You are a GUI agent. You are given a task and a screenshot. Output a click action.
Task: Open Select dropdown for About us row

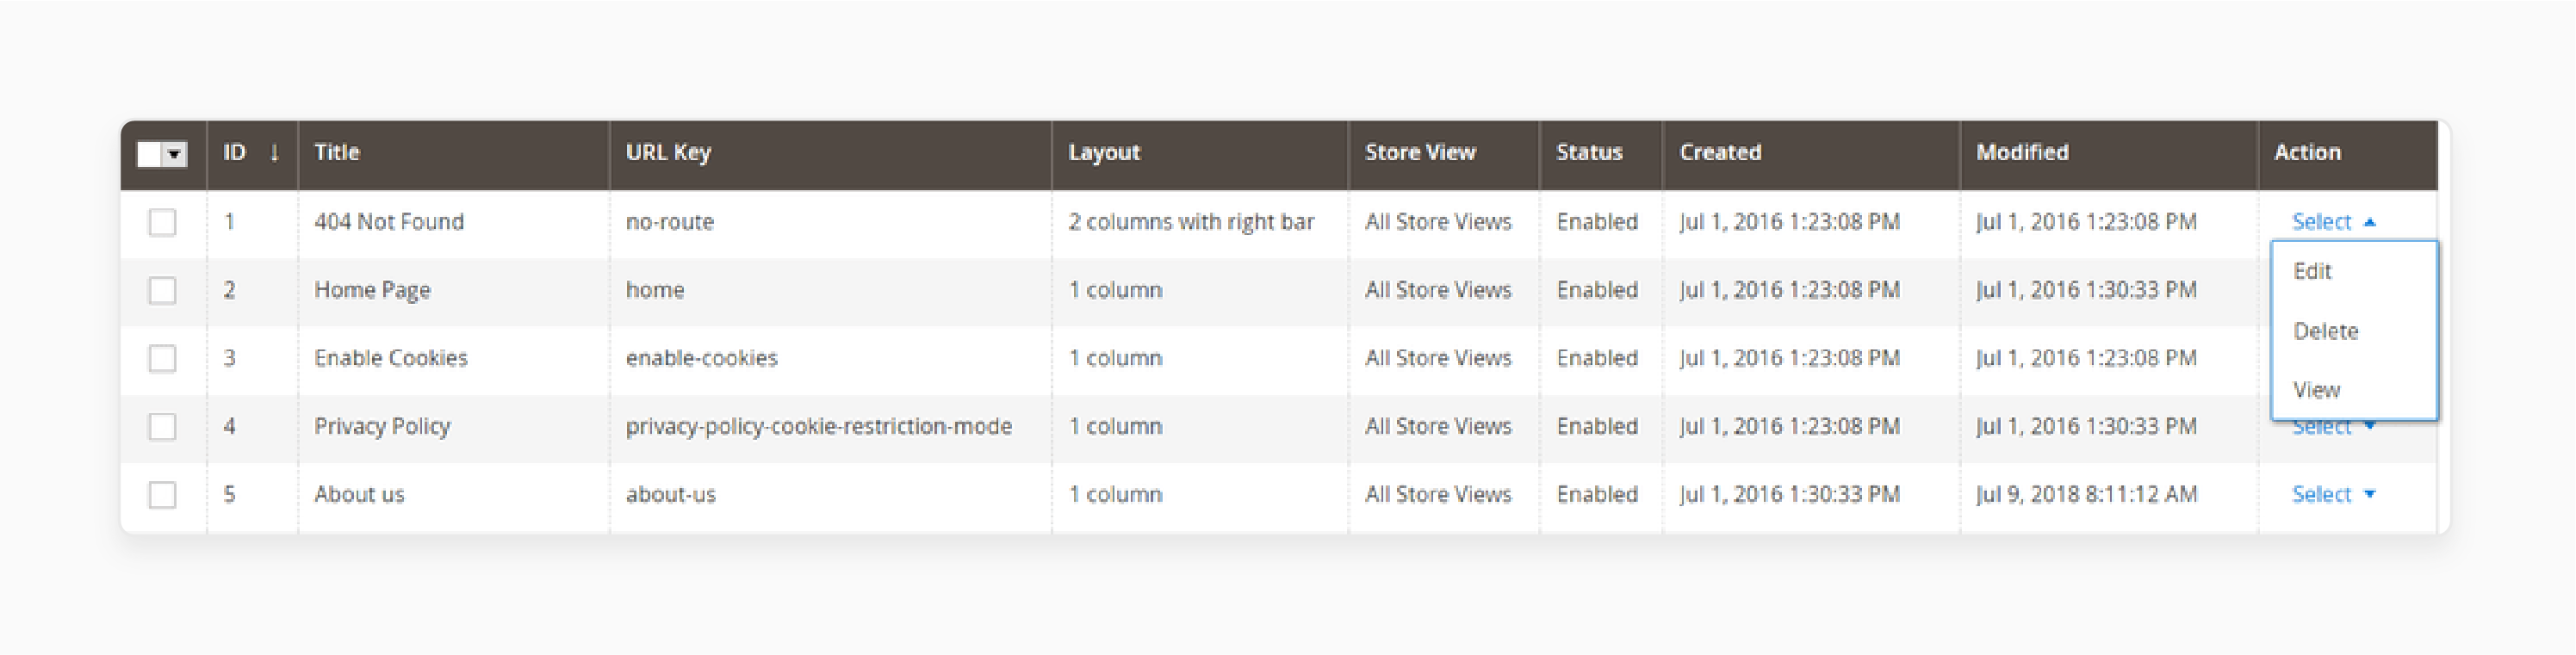(x=2333, y=494)
